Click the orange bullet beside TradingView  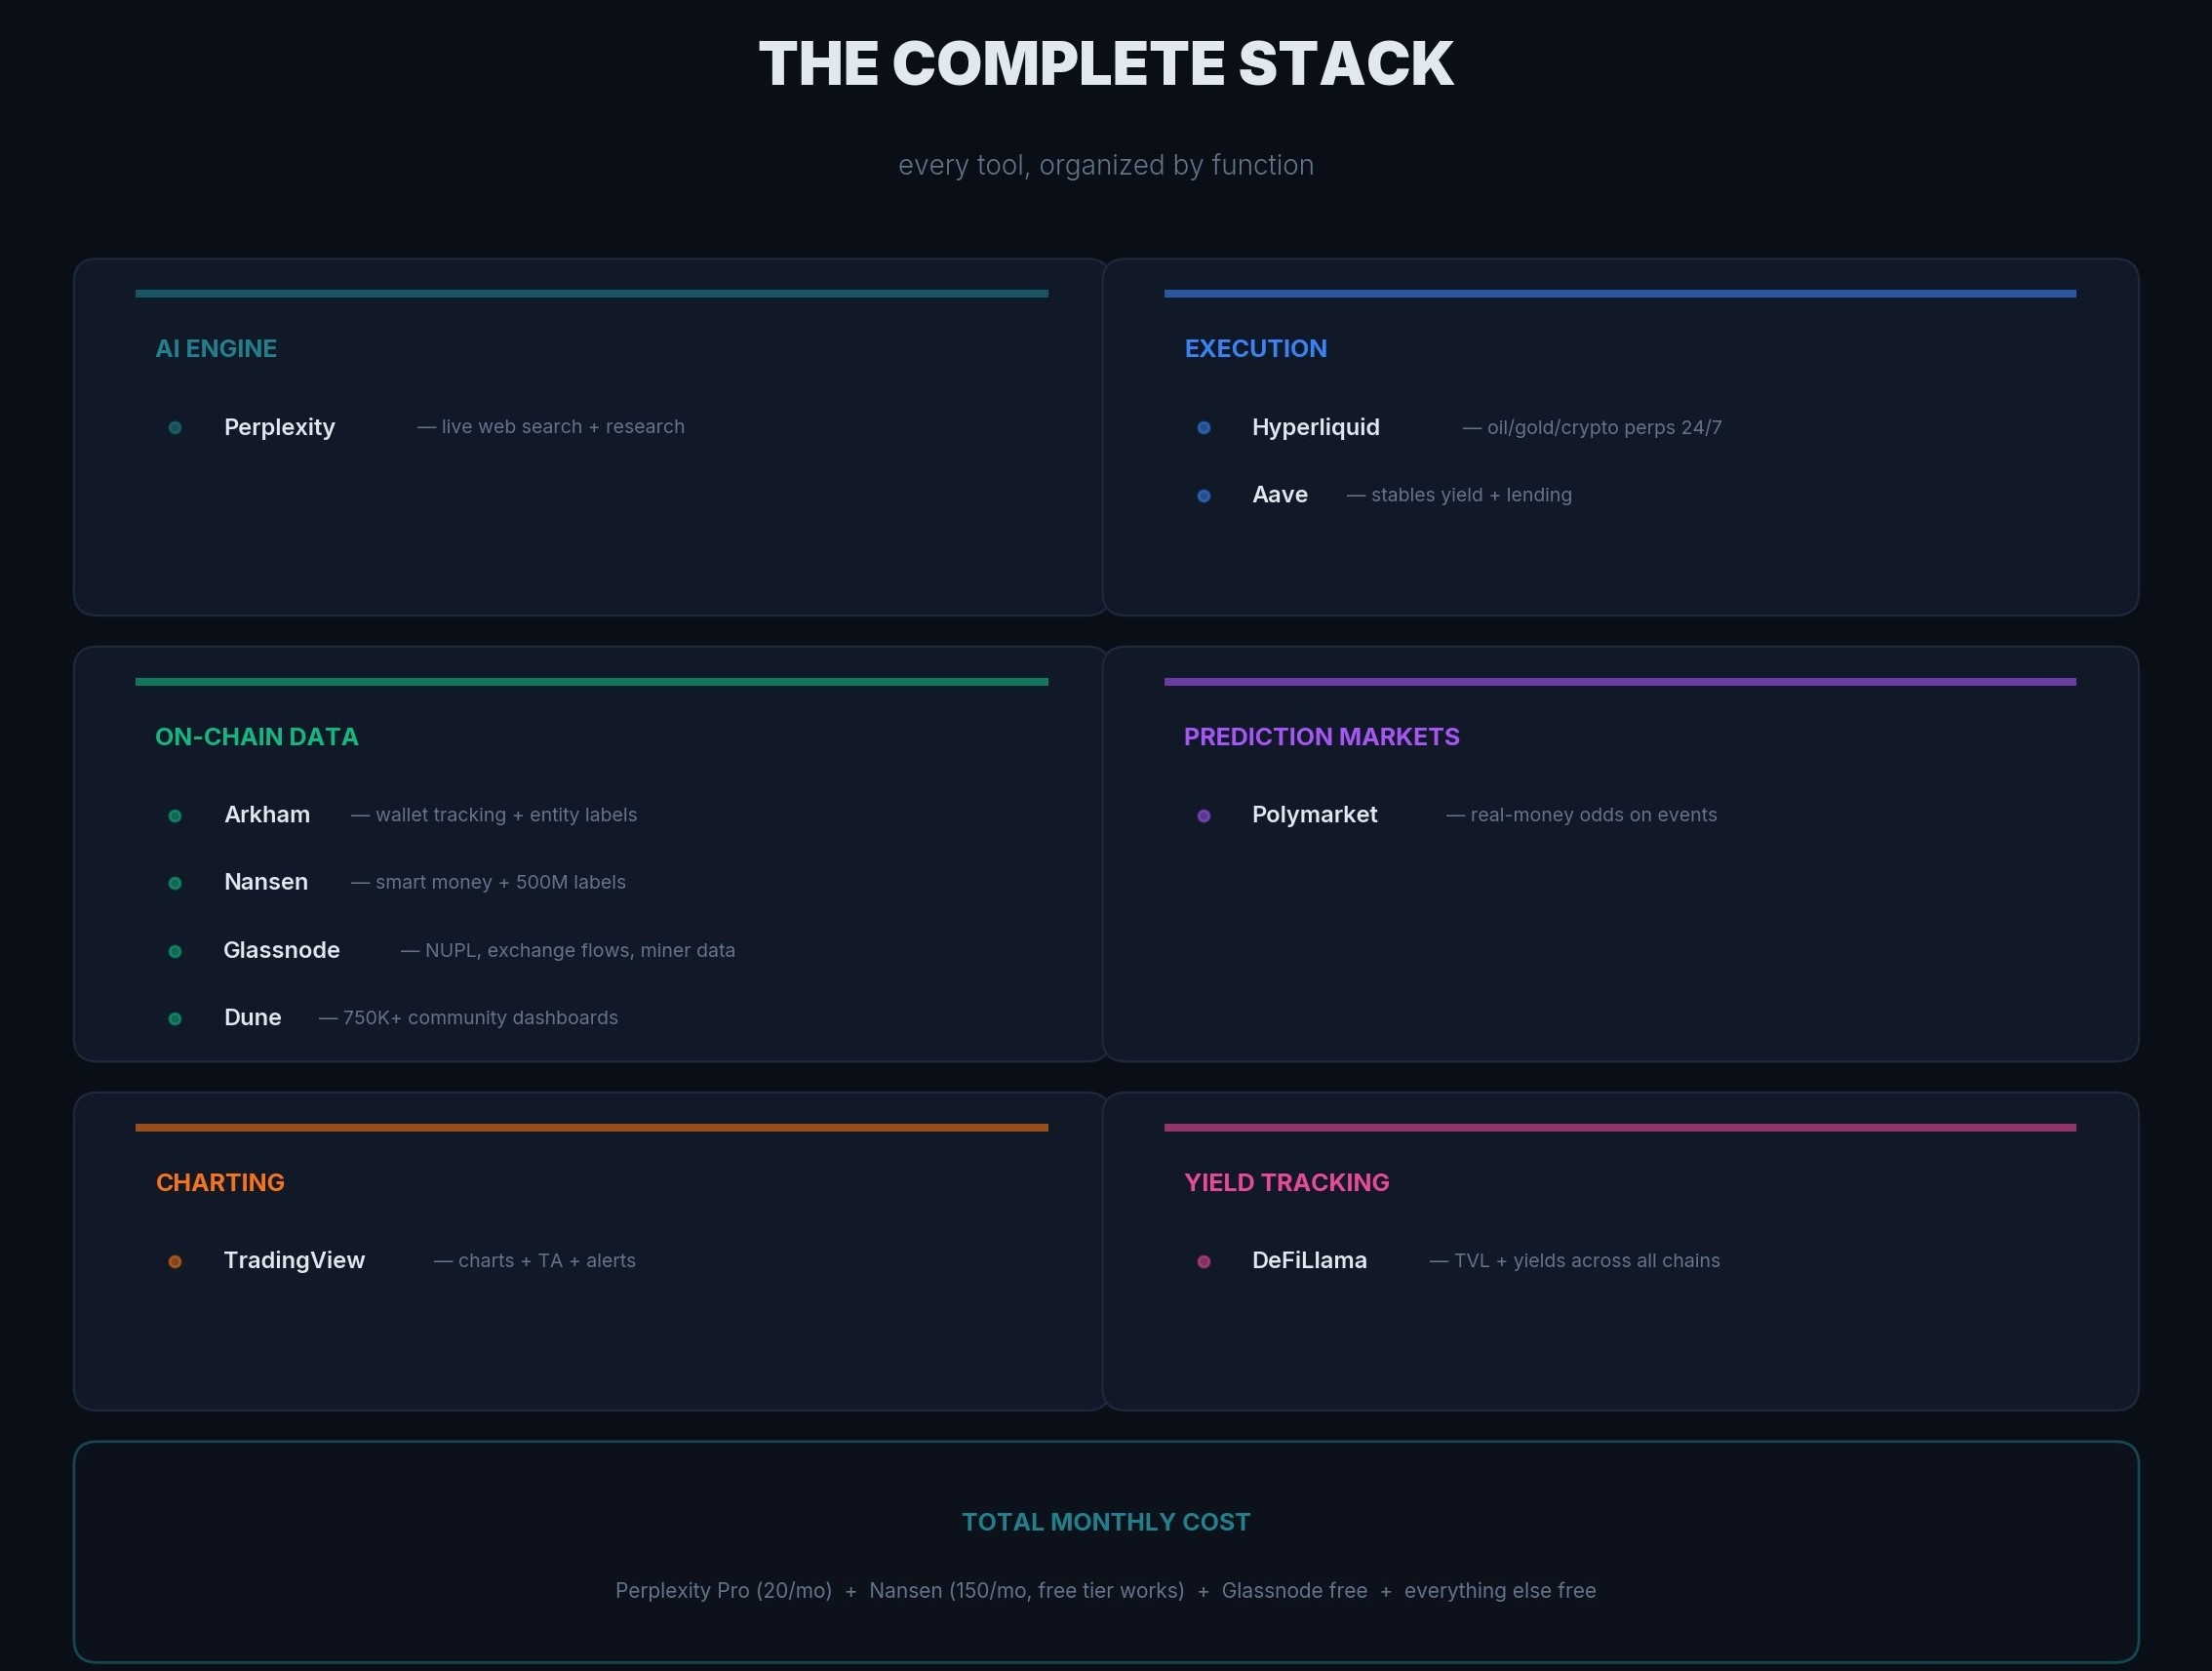tap(175, 1262)
